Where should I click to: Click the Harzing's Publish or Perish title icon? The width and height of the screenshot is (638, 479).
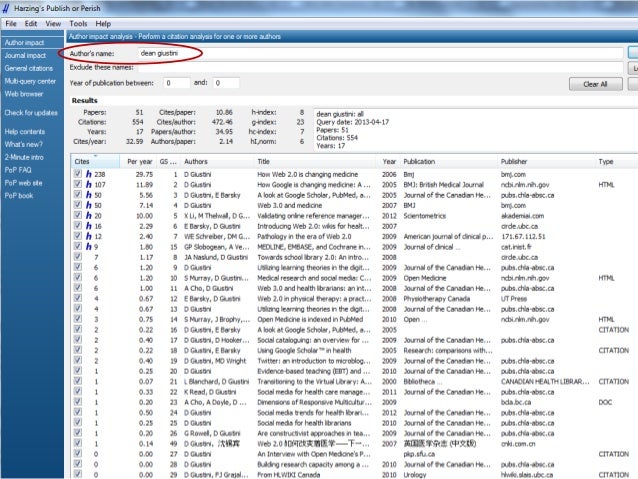pos(8,8)
